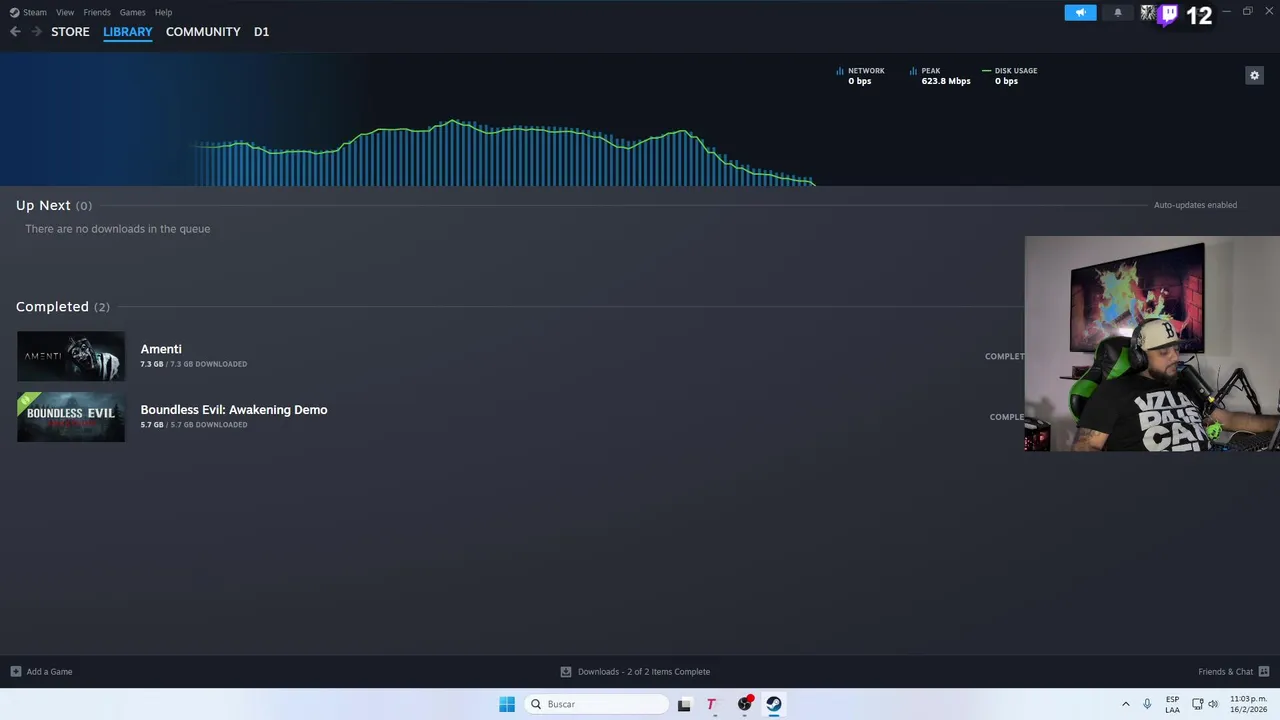Screen dimensions: 1280x720
Task: Open the Steam menu
Action: (x=35, y=12)
